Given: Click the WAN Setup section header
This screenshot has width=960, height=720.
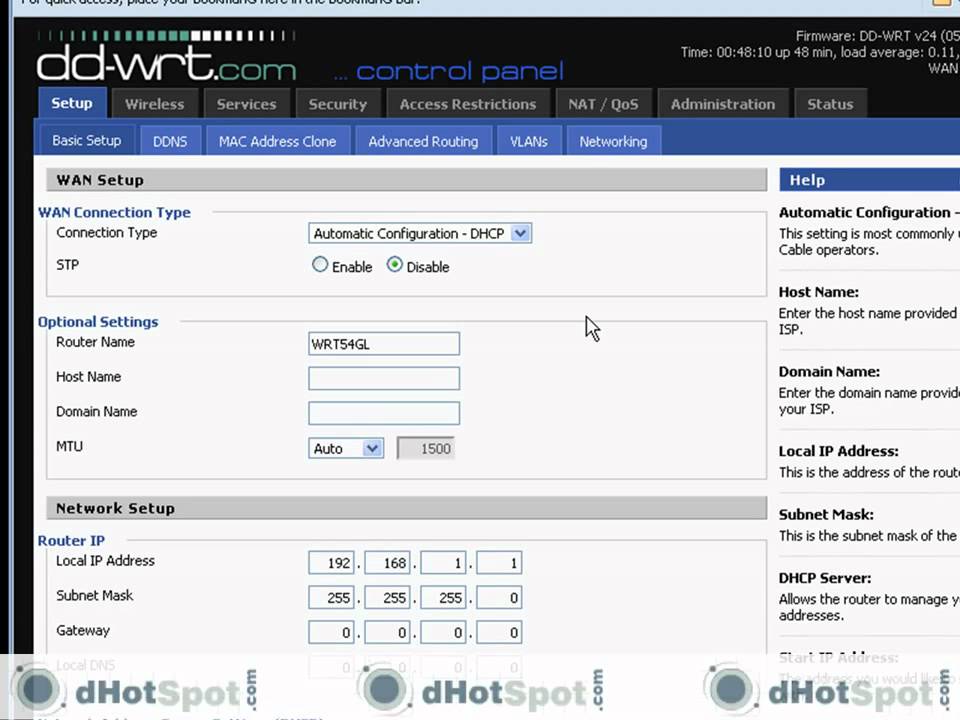Looking at the screenshot, I should [x=407, y=180].
